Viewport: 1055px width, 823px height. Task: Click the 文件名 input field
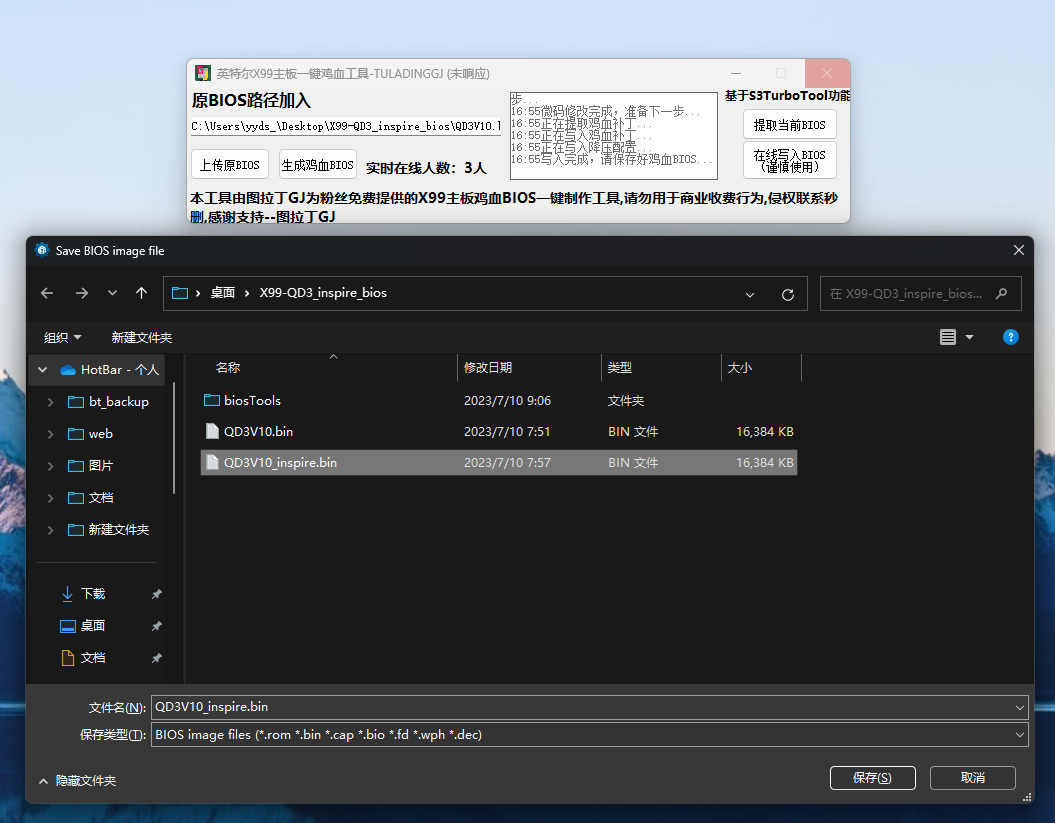tap(580, 707)
